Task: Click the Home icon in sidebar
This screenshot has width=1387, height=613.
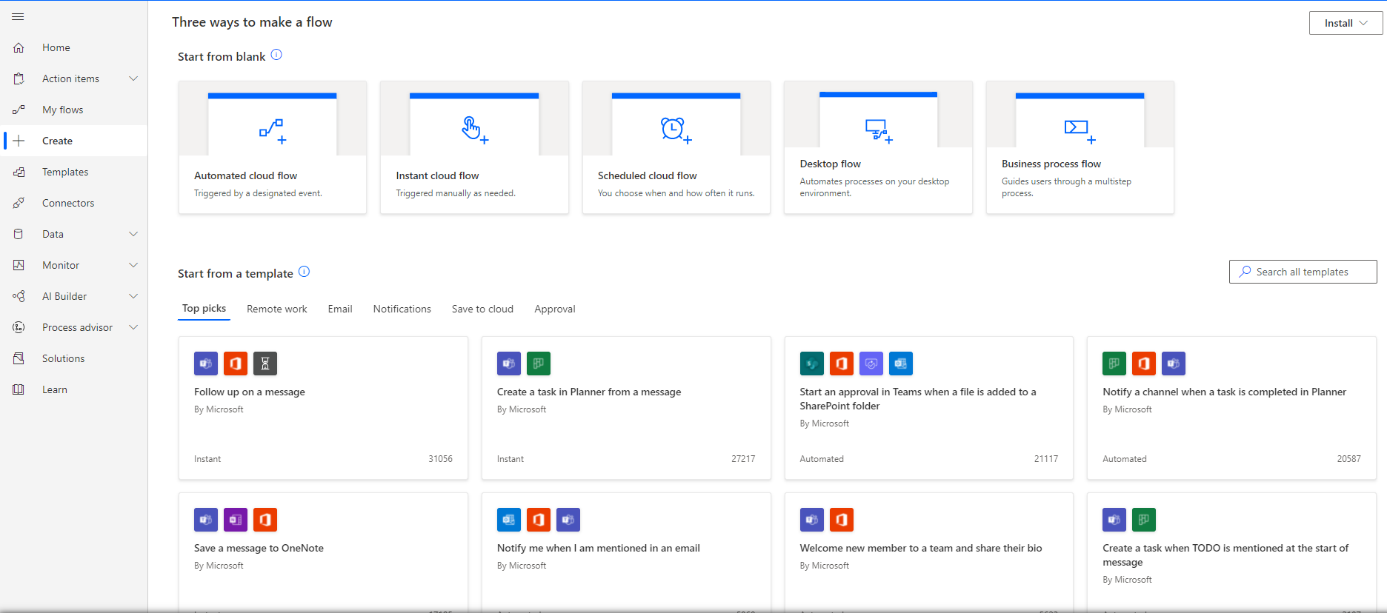Action: coord(18,48)
